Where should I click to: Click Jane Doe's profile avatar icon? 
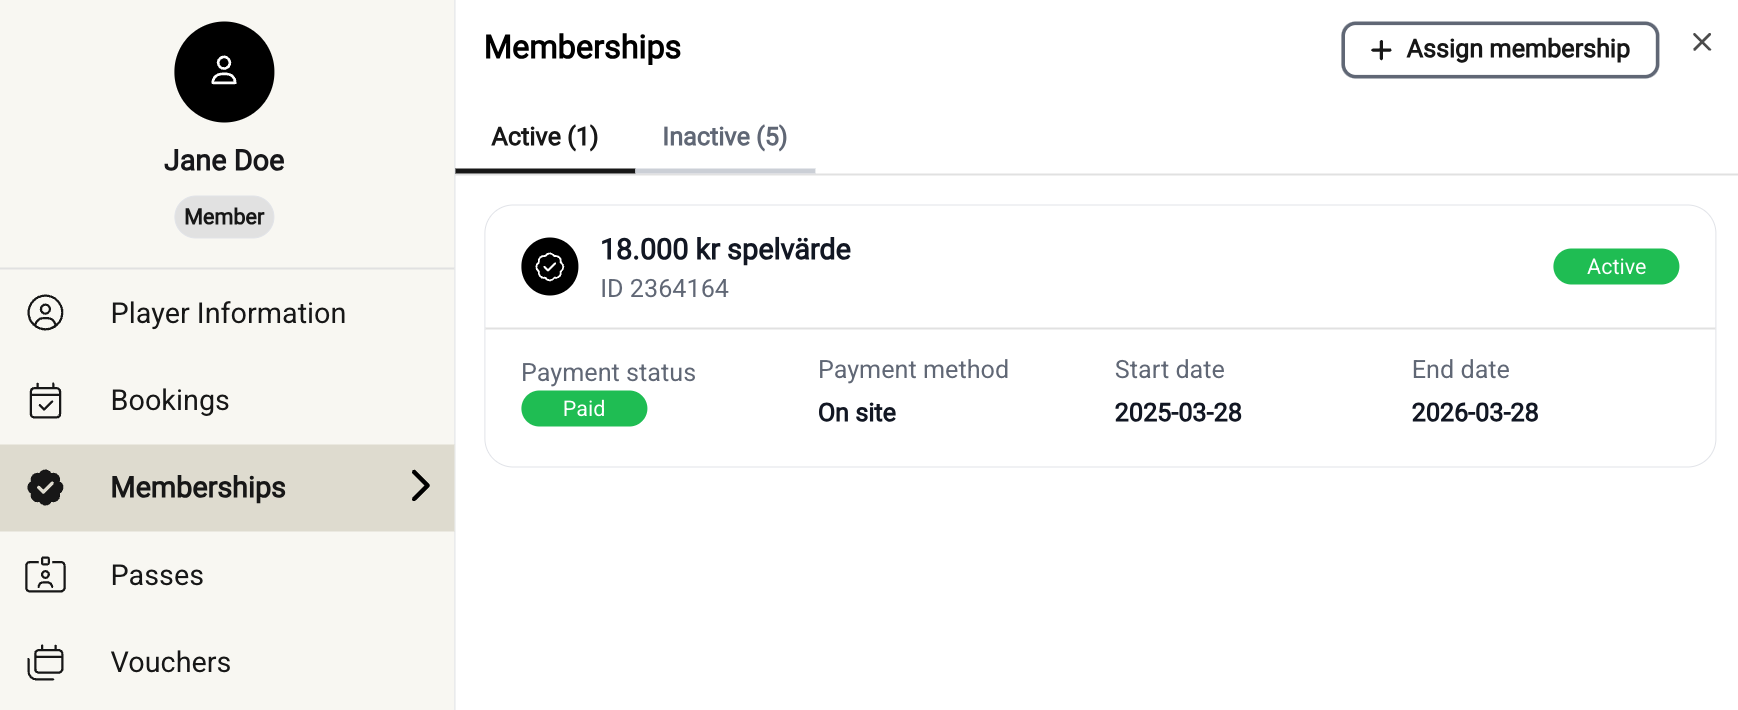click(224, 72)
